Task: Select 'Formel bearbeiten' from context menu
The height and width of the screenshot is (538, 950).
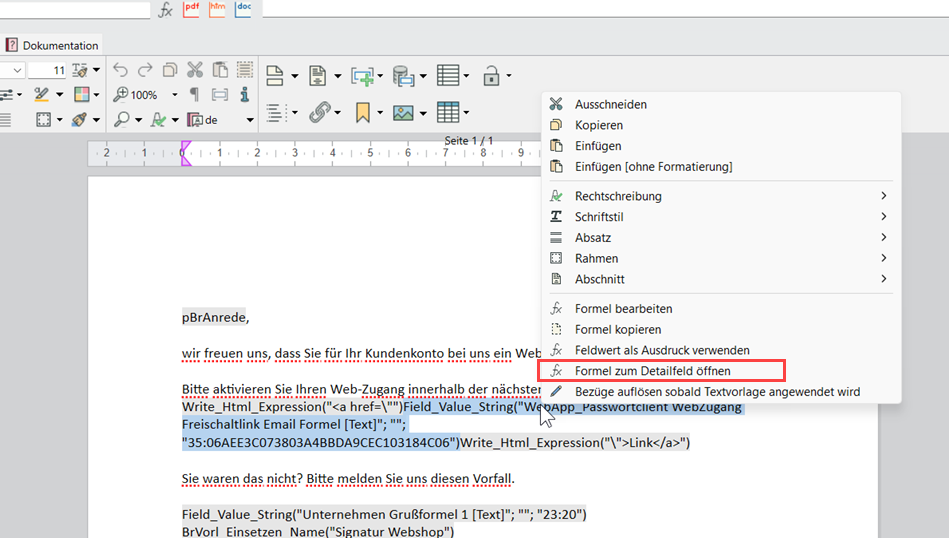Action: click(623, 309)
